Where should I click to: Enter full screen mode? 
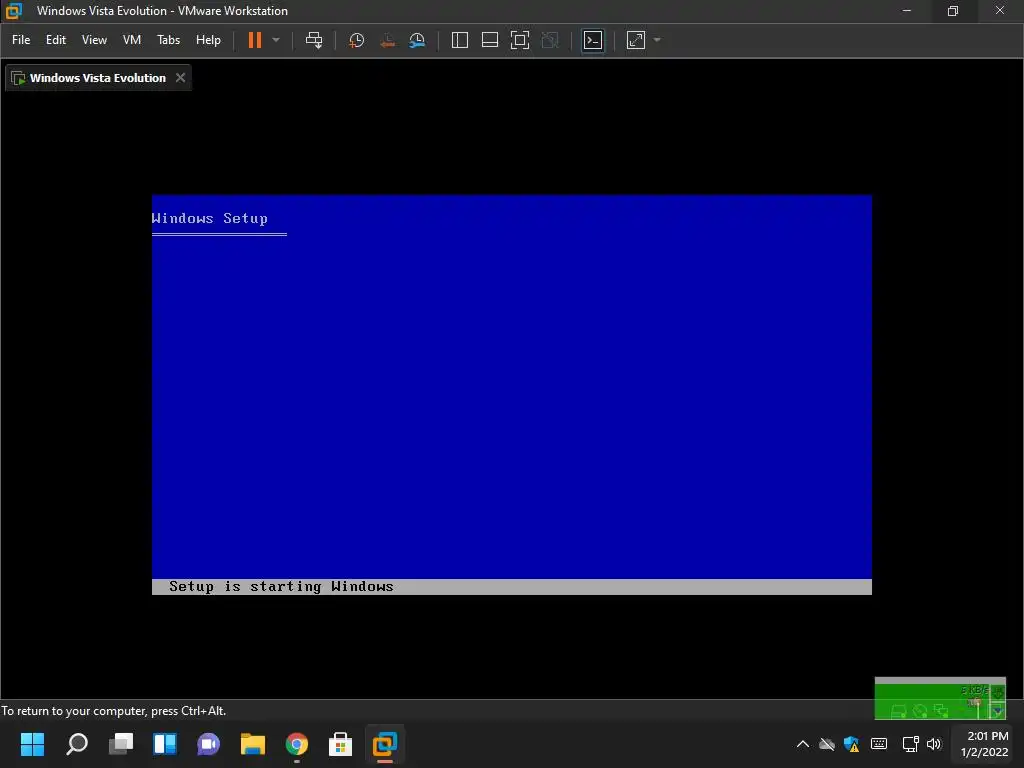[x=520, y=40]
